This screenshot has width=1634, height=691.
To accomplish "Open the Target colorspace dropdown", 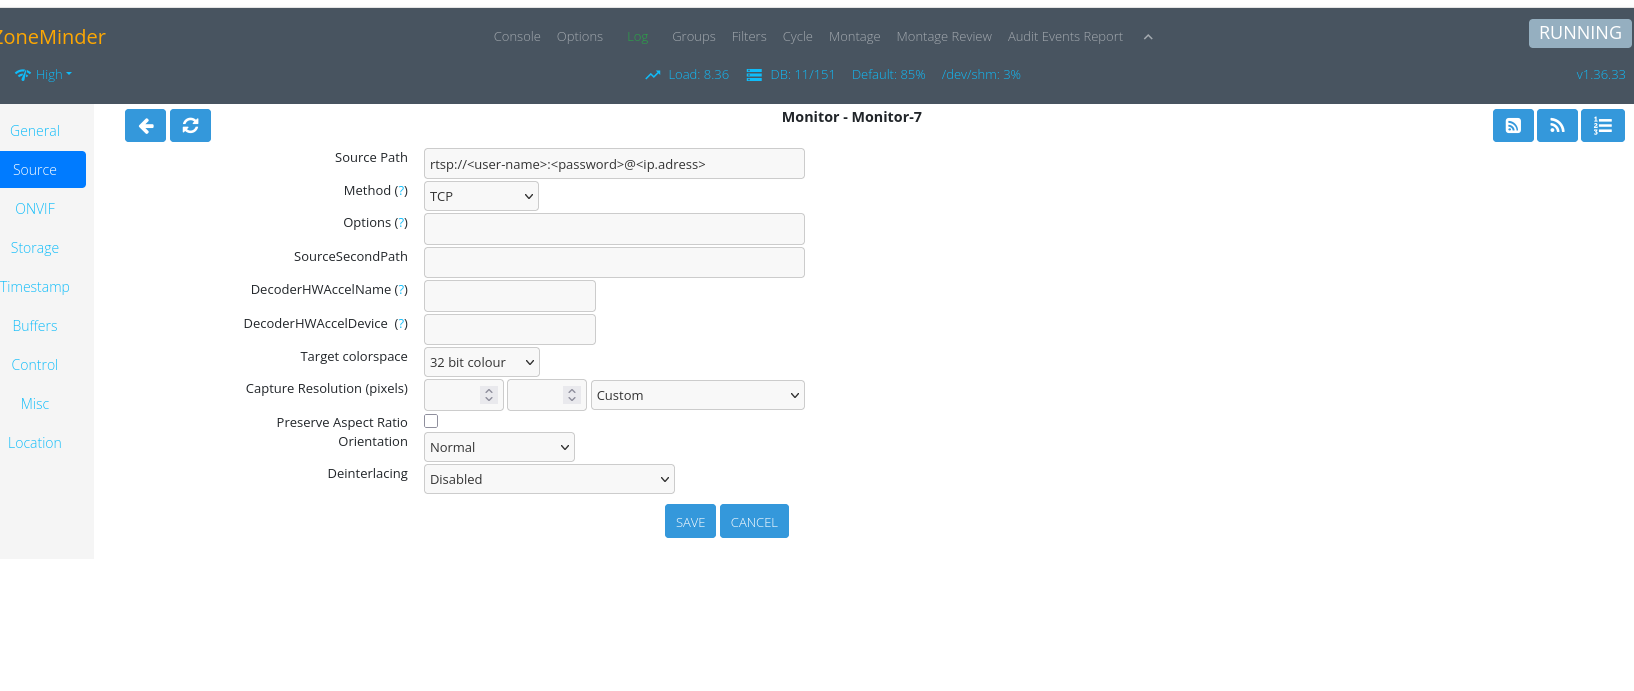I will click(x=481, y=362).
